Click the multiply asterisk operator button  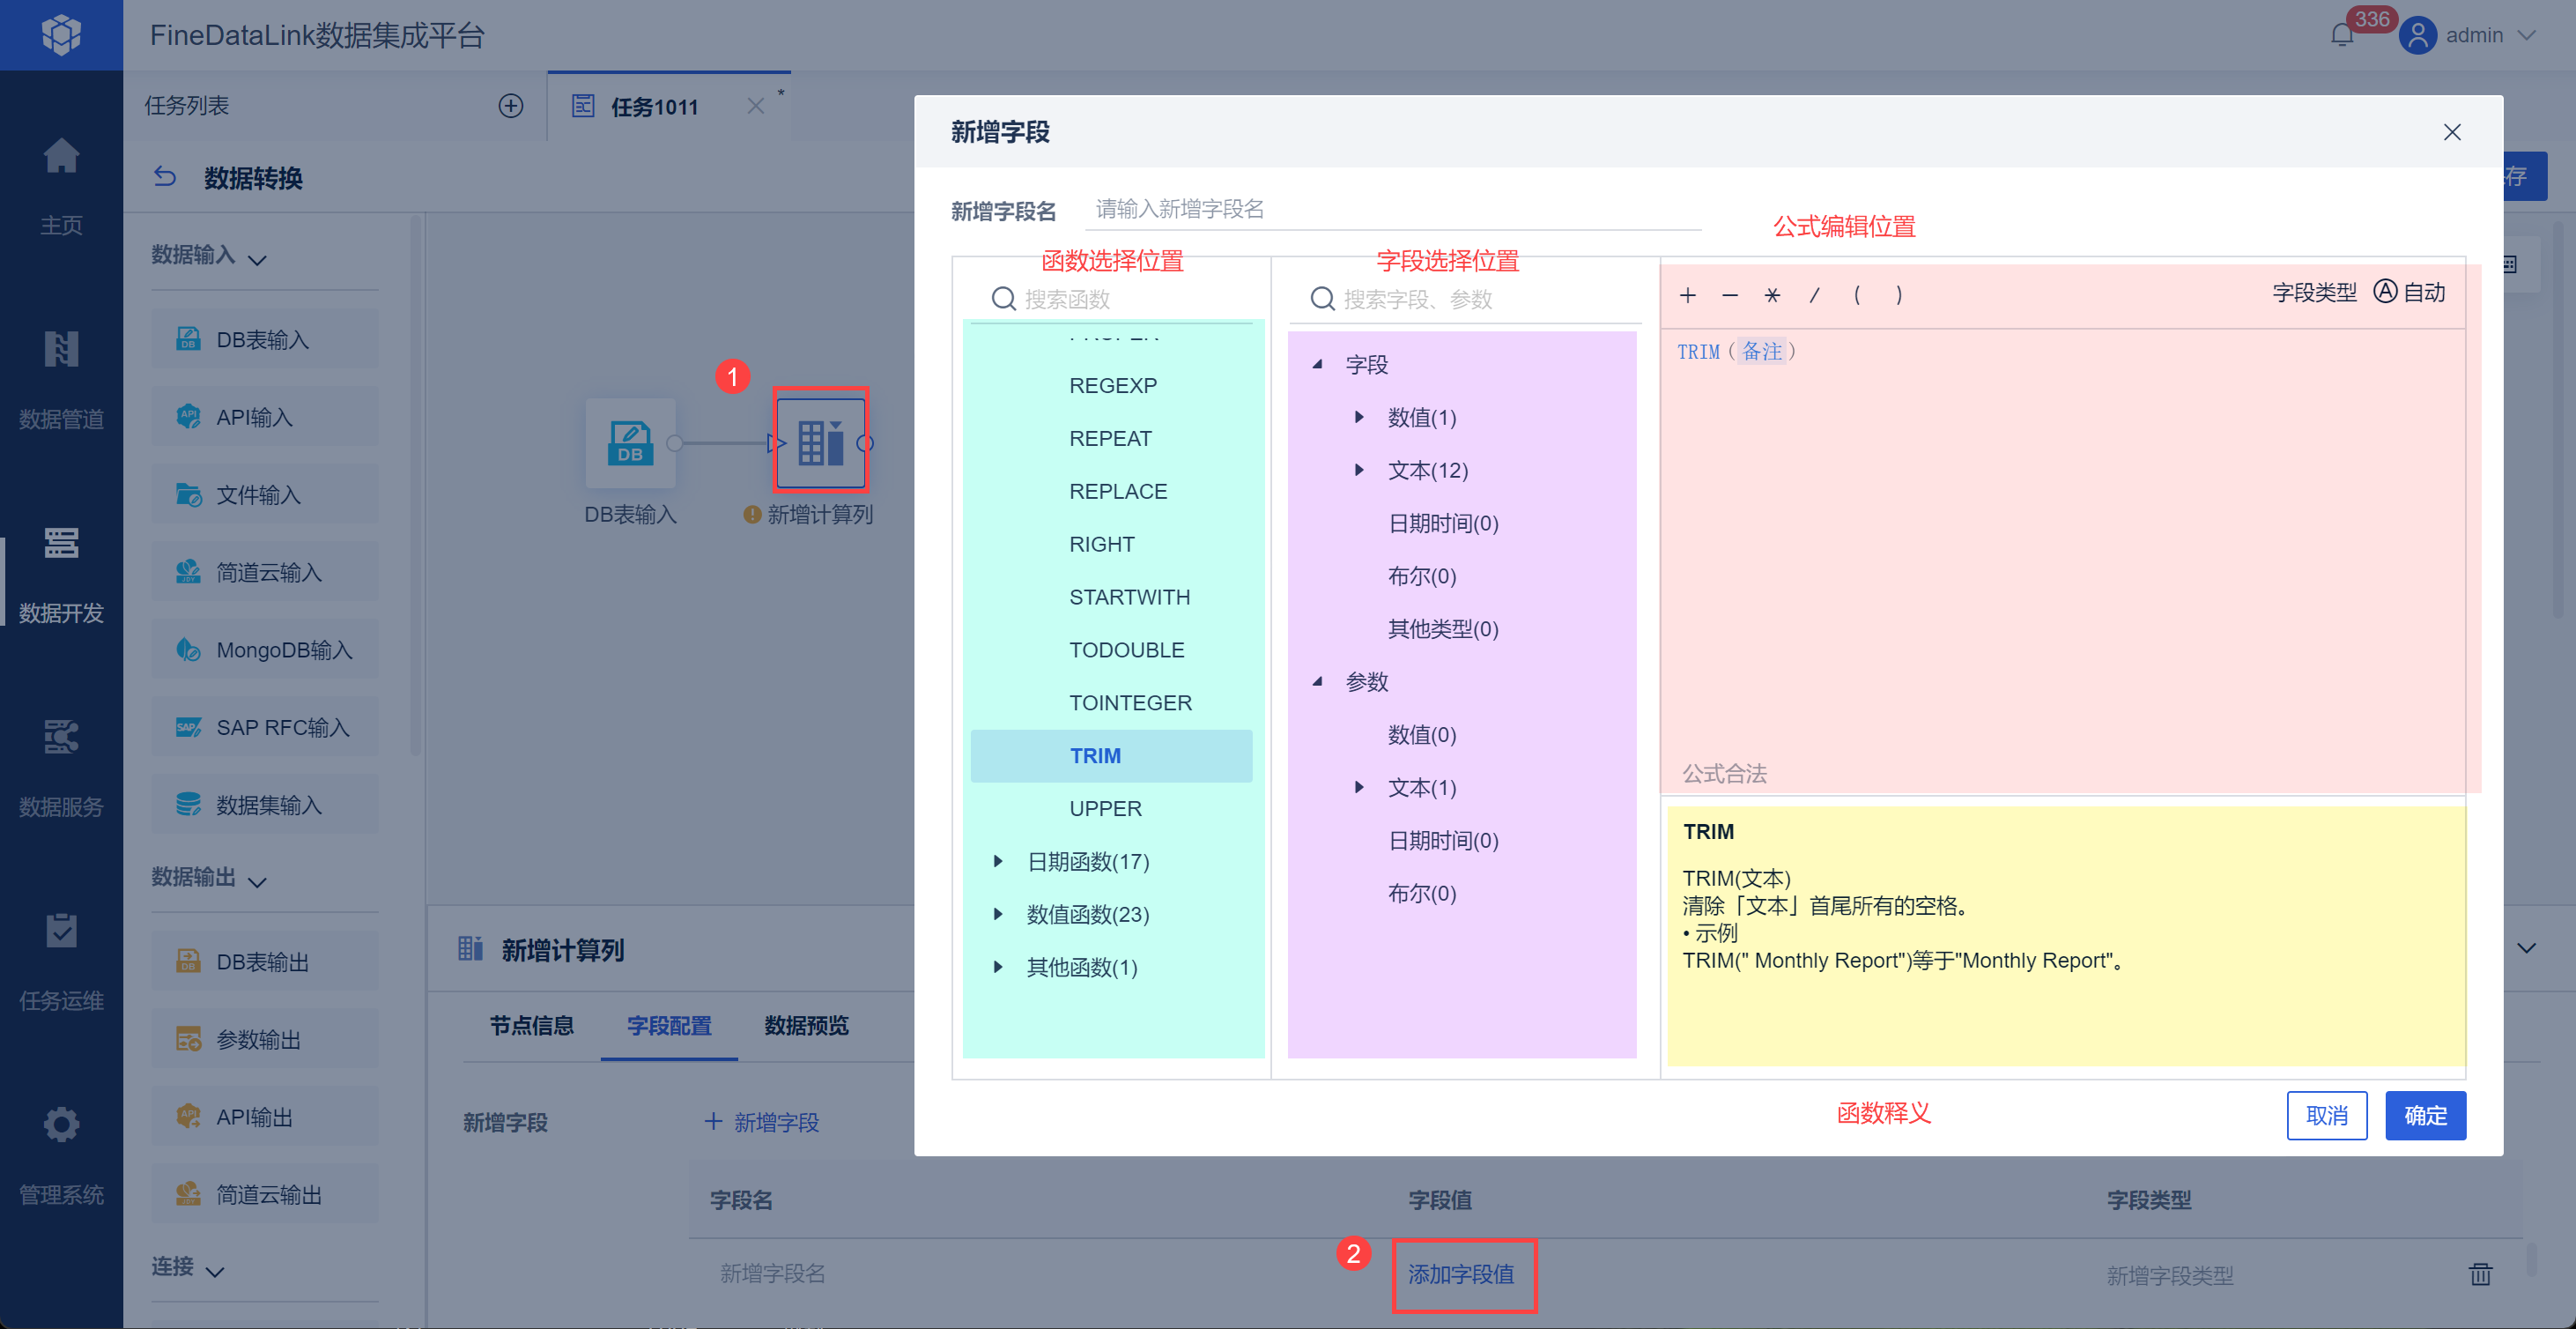tap(1772, 295)
